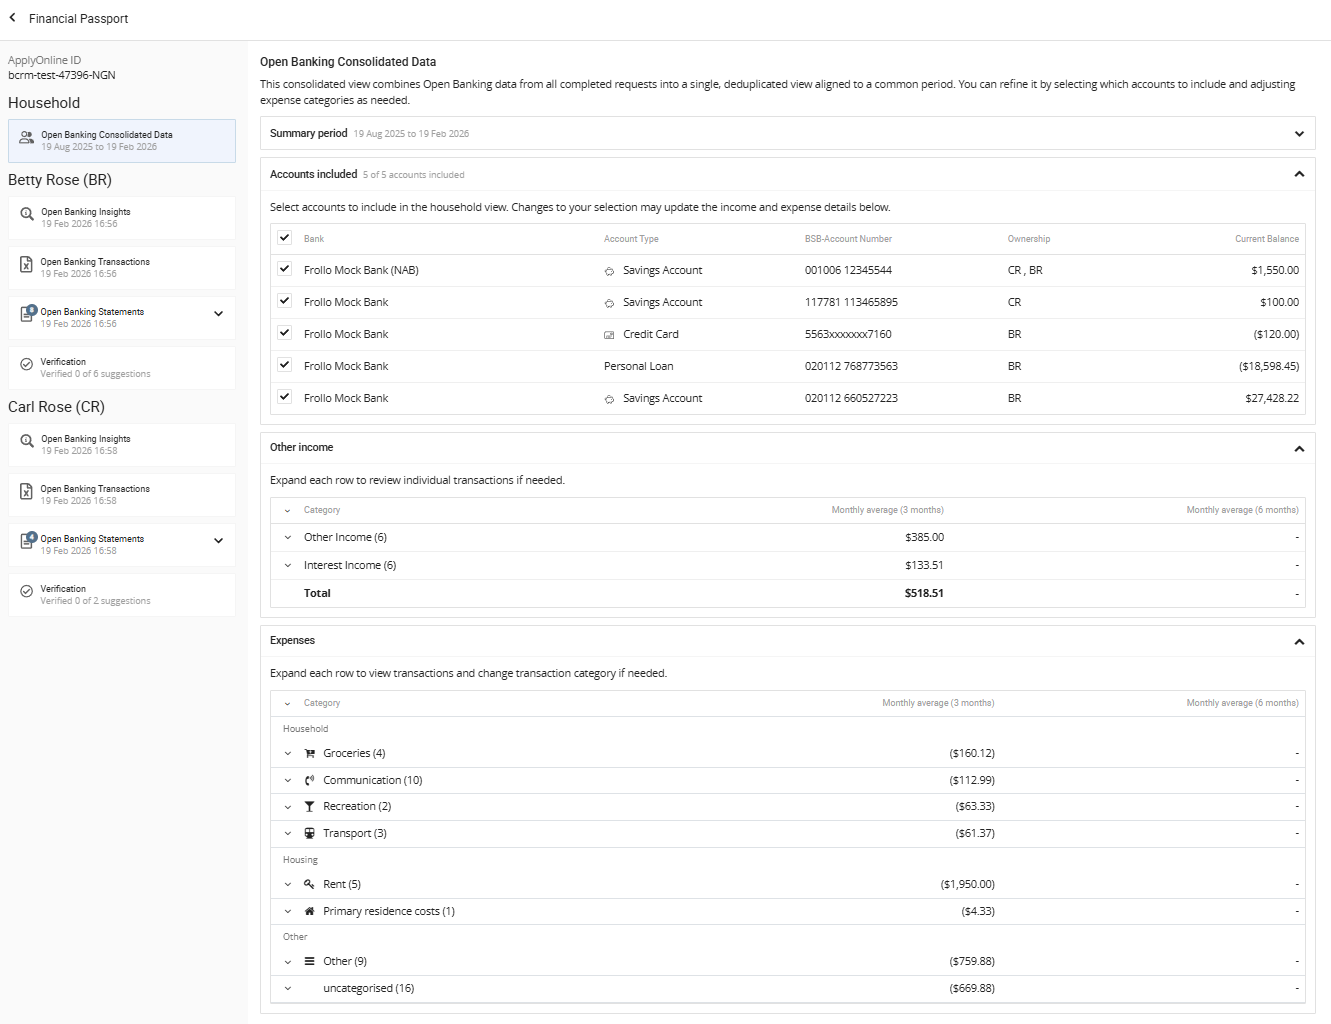Expand Carl Rose's Open Banking Statements
Image resolution: width=1331 pixels, height=1024 pixels.
[218, 541]
